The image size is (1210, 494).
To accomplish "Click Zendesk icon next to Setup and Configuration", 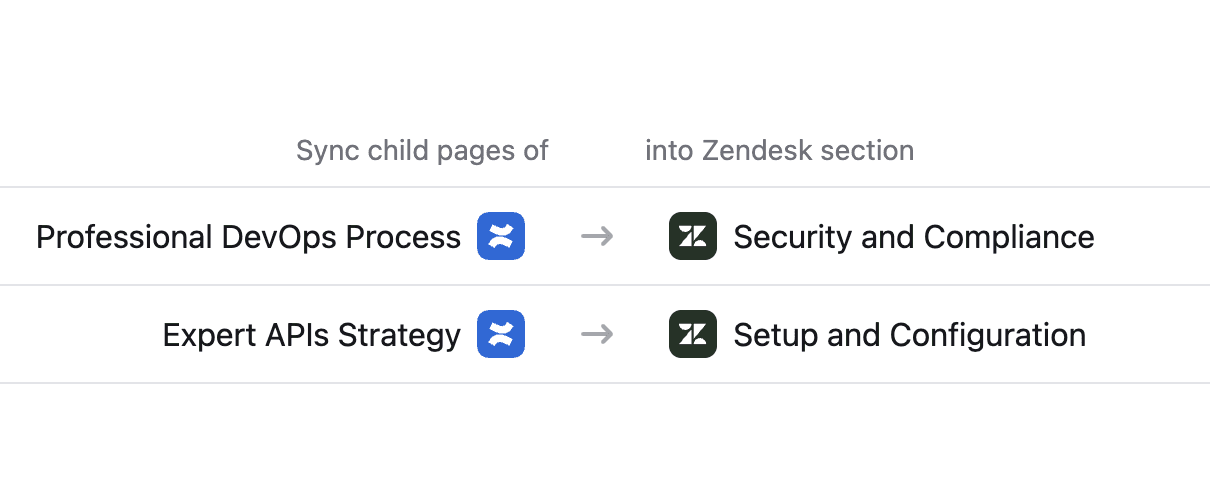I will point(693,335).
